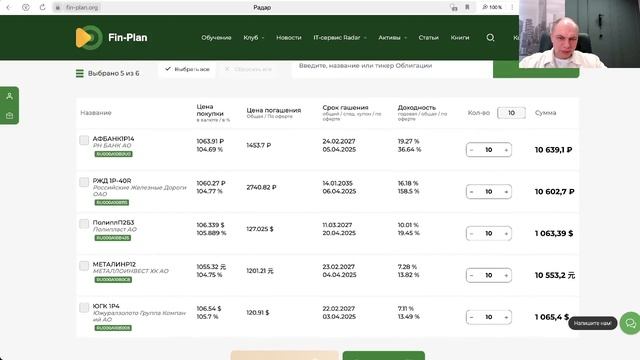
Task: Increase quantity for РЖД 1Р-40R with plus
Action: [506, 192]
